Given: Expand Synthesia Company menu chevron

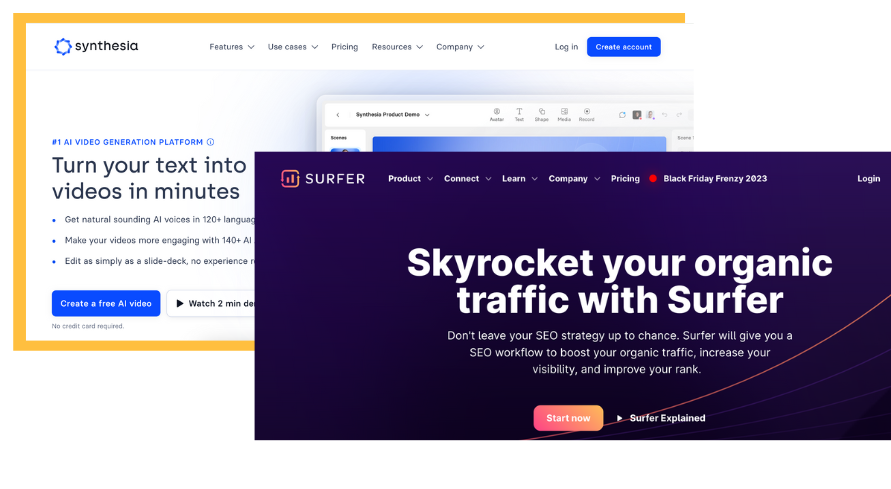Looking at the screenshot, I should (481, 47).
